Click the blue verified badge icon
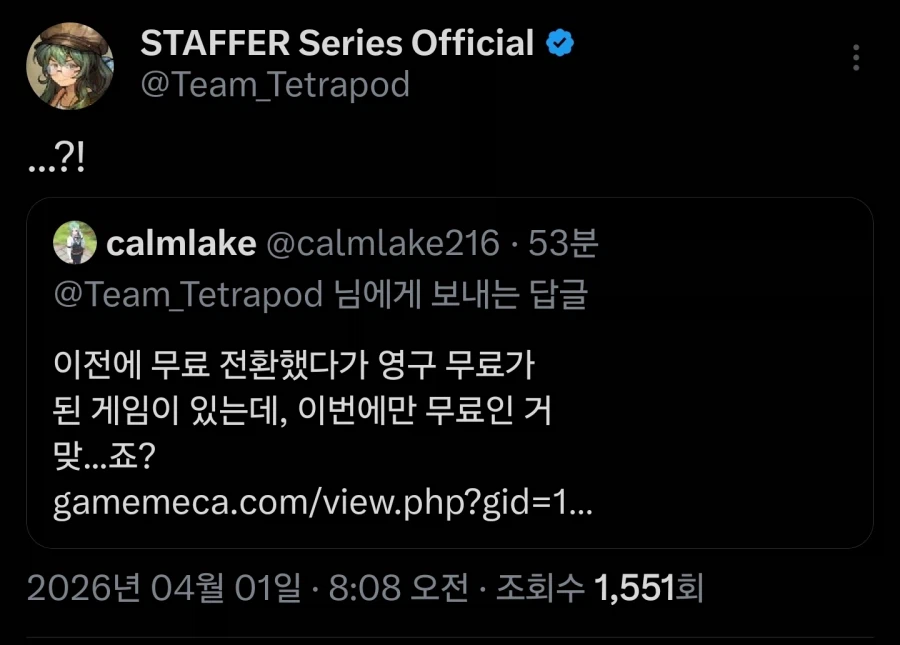This screenshot has height=645, width=900. 559,41
